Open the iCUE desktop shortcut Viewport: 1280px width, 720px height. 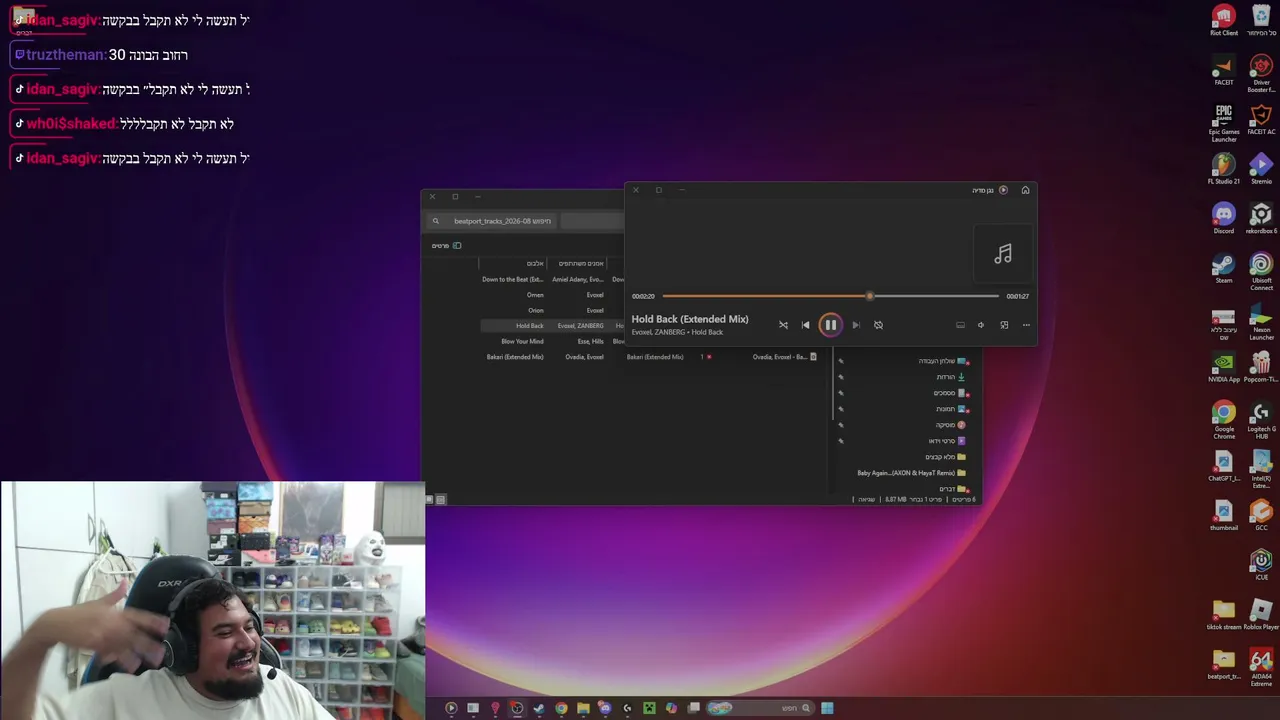(x=1261, y=565)
